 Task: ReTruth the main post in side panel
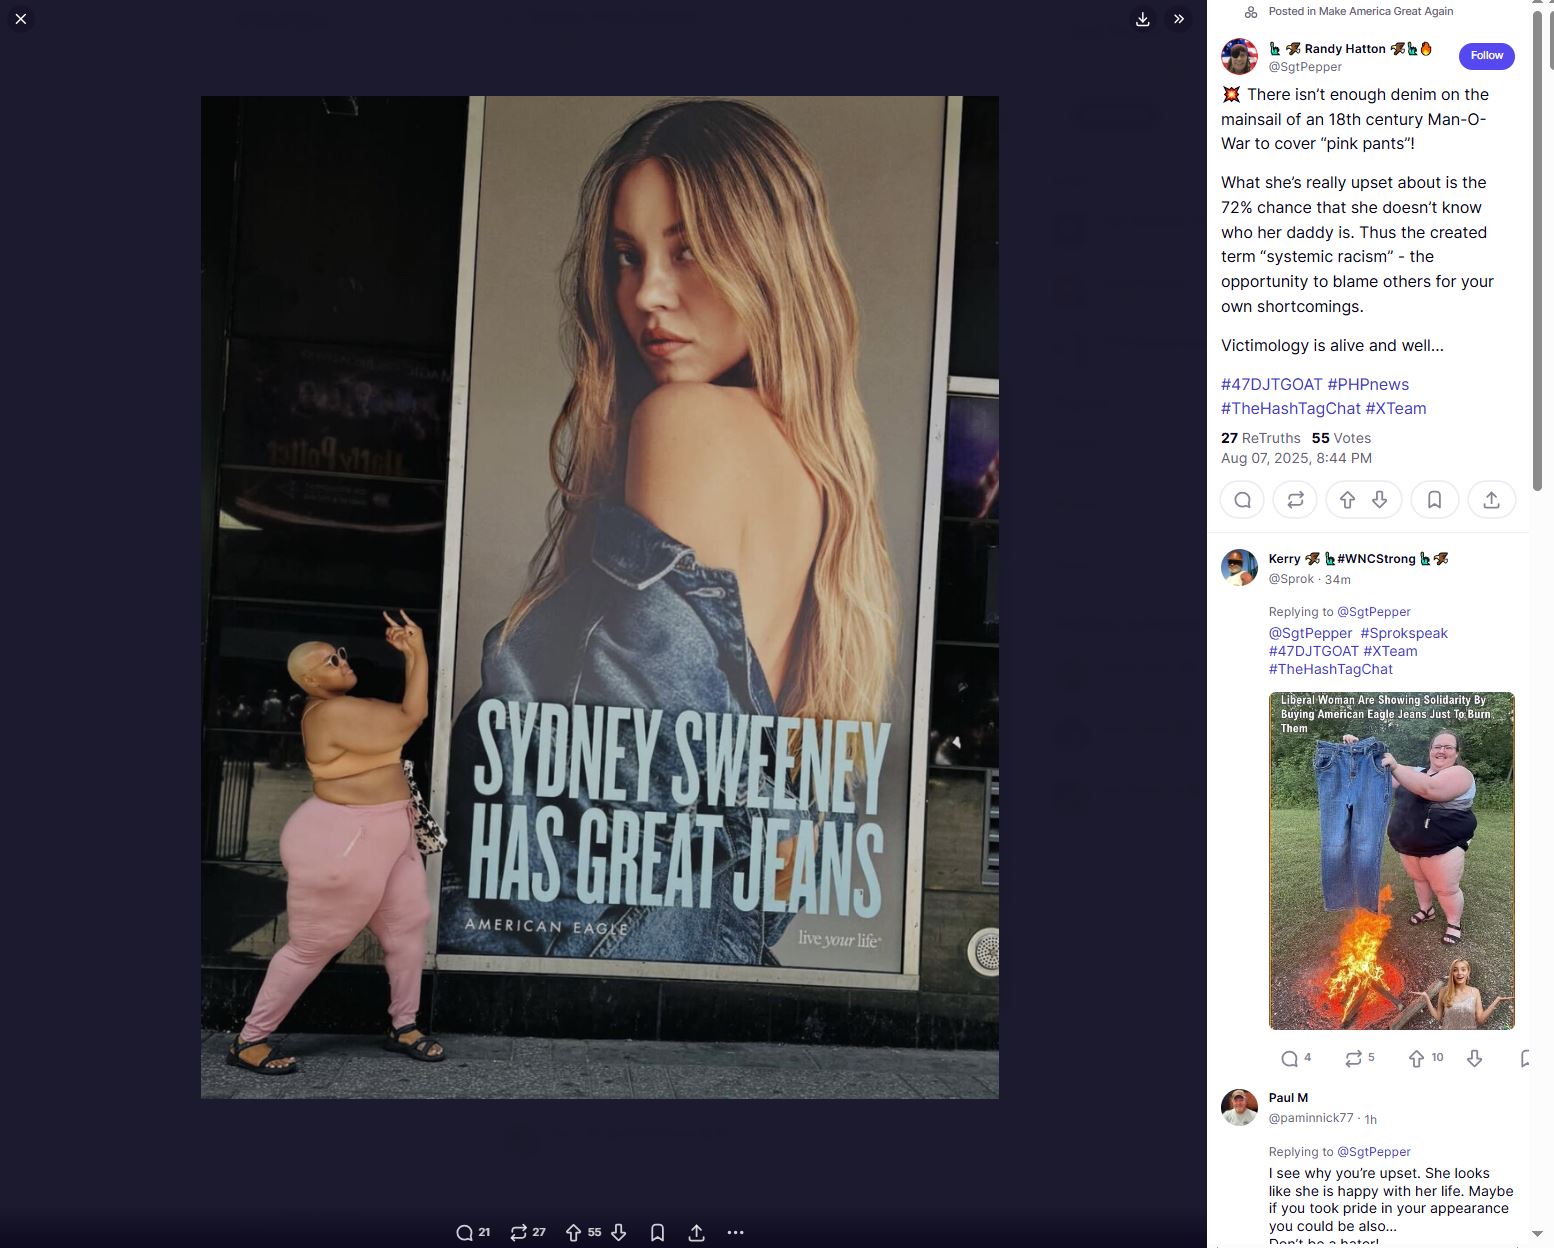tap(1295, 500)
